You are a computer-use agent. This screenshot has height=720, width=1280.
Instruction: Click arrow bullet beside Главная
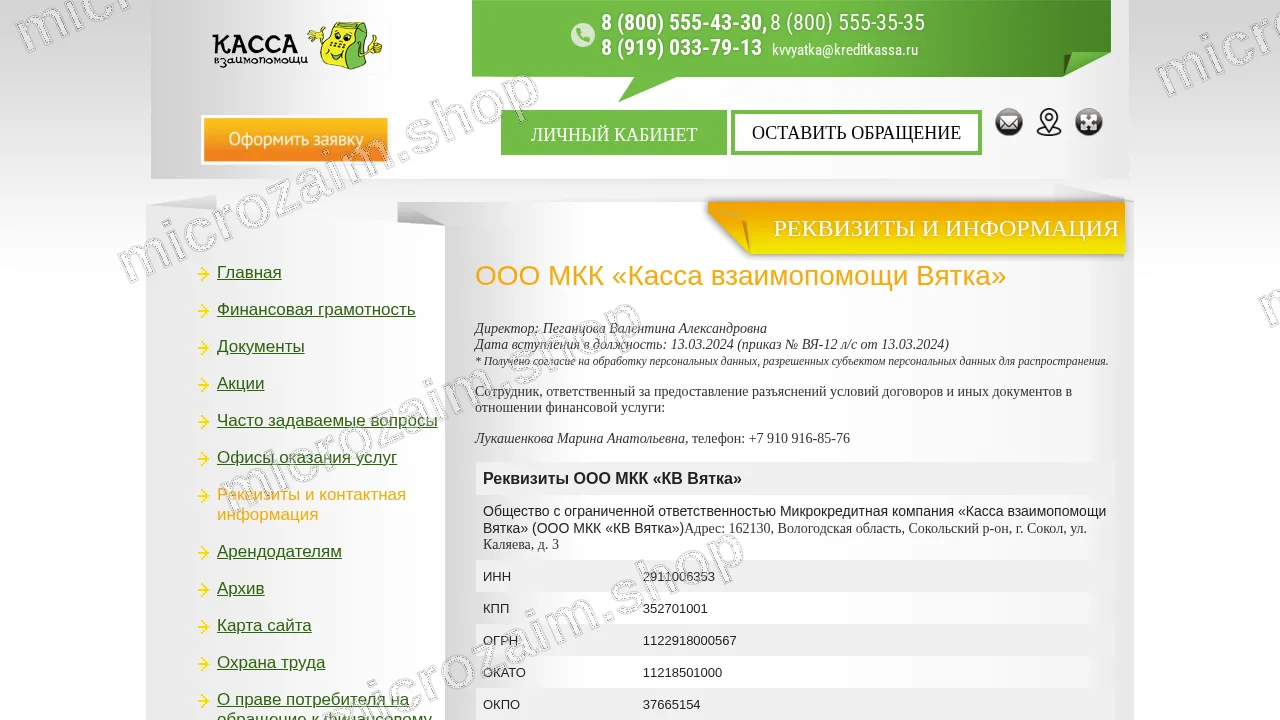204,274
